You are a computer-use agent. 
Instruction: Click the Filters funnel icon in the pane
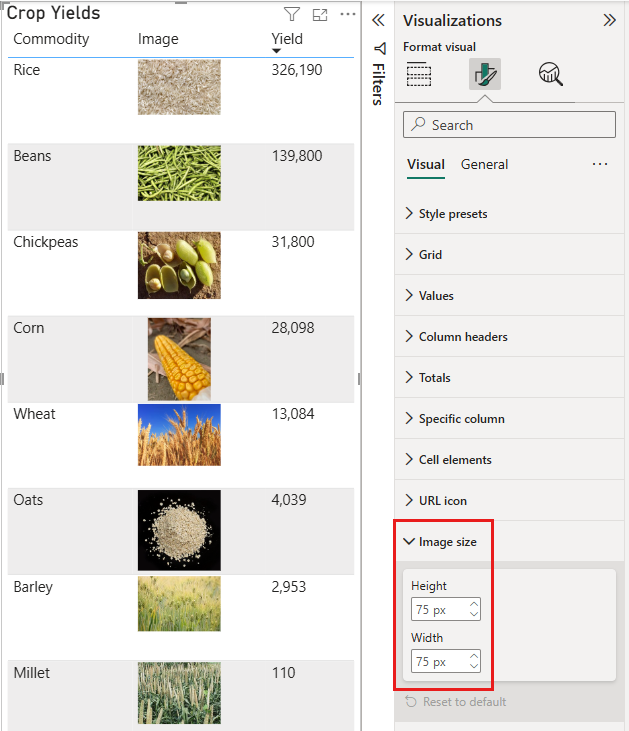380,48
